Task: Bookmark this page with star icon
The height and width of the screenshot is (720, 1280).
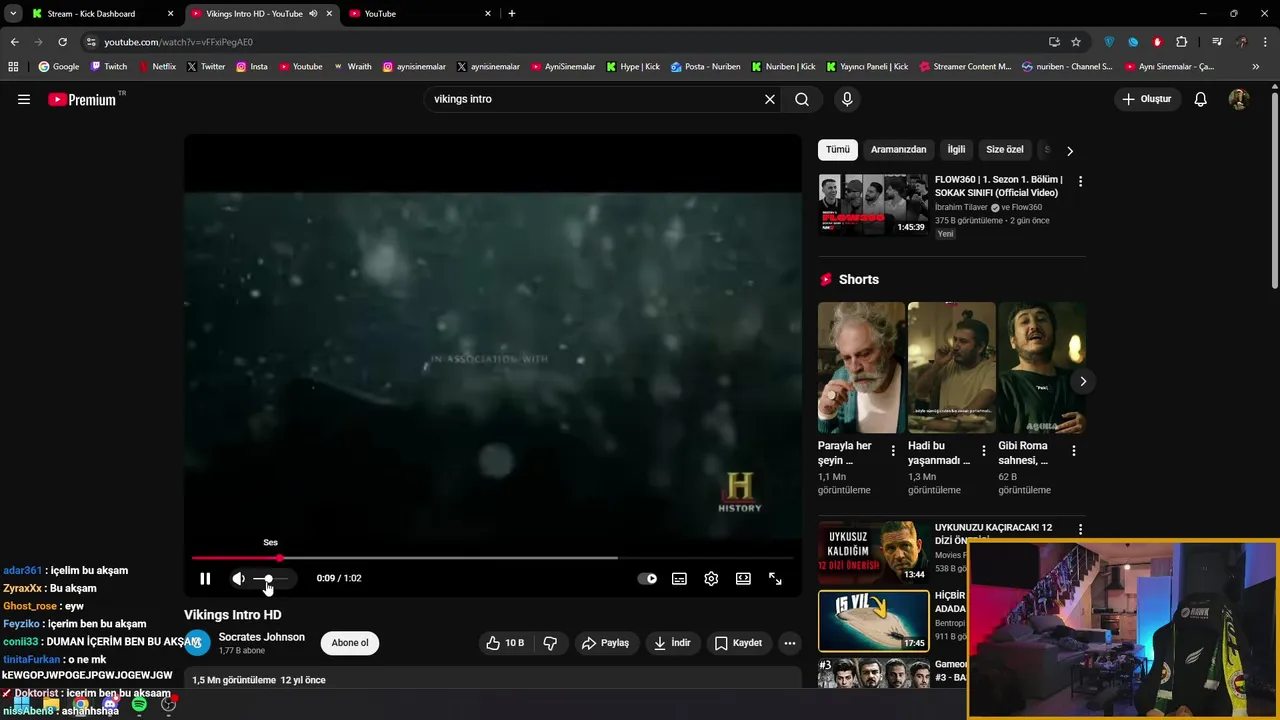Action: coord(1076,42)
